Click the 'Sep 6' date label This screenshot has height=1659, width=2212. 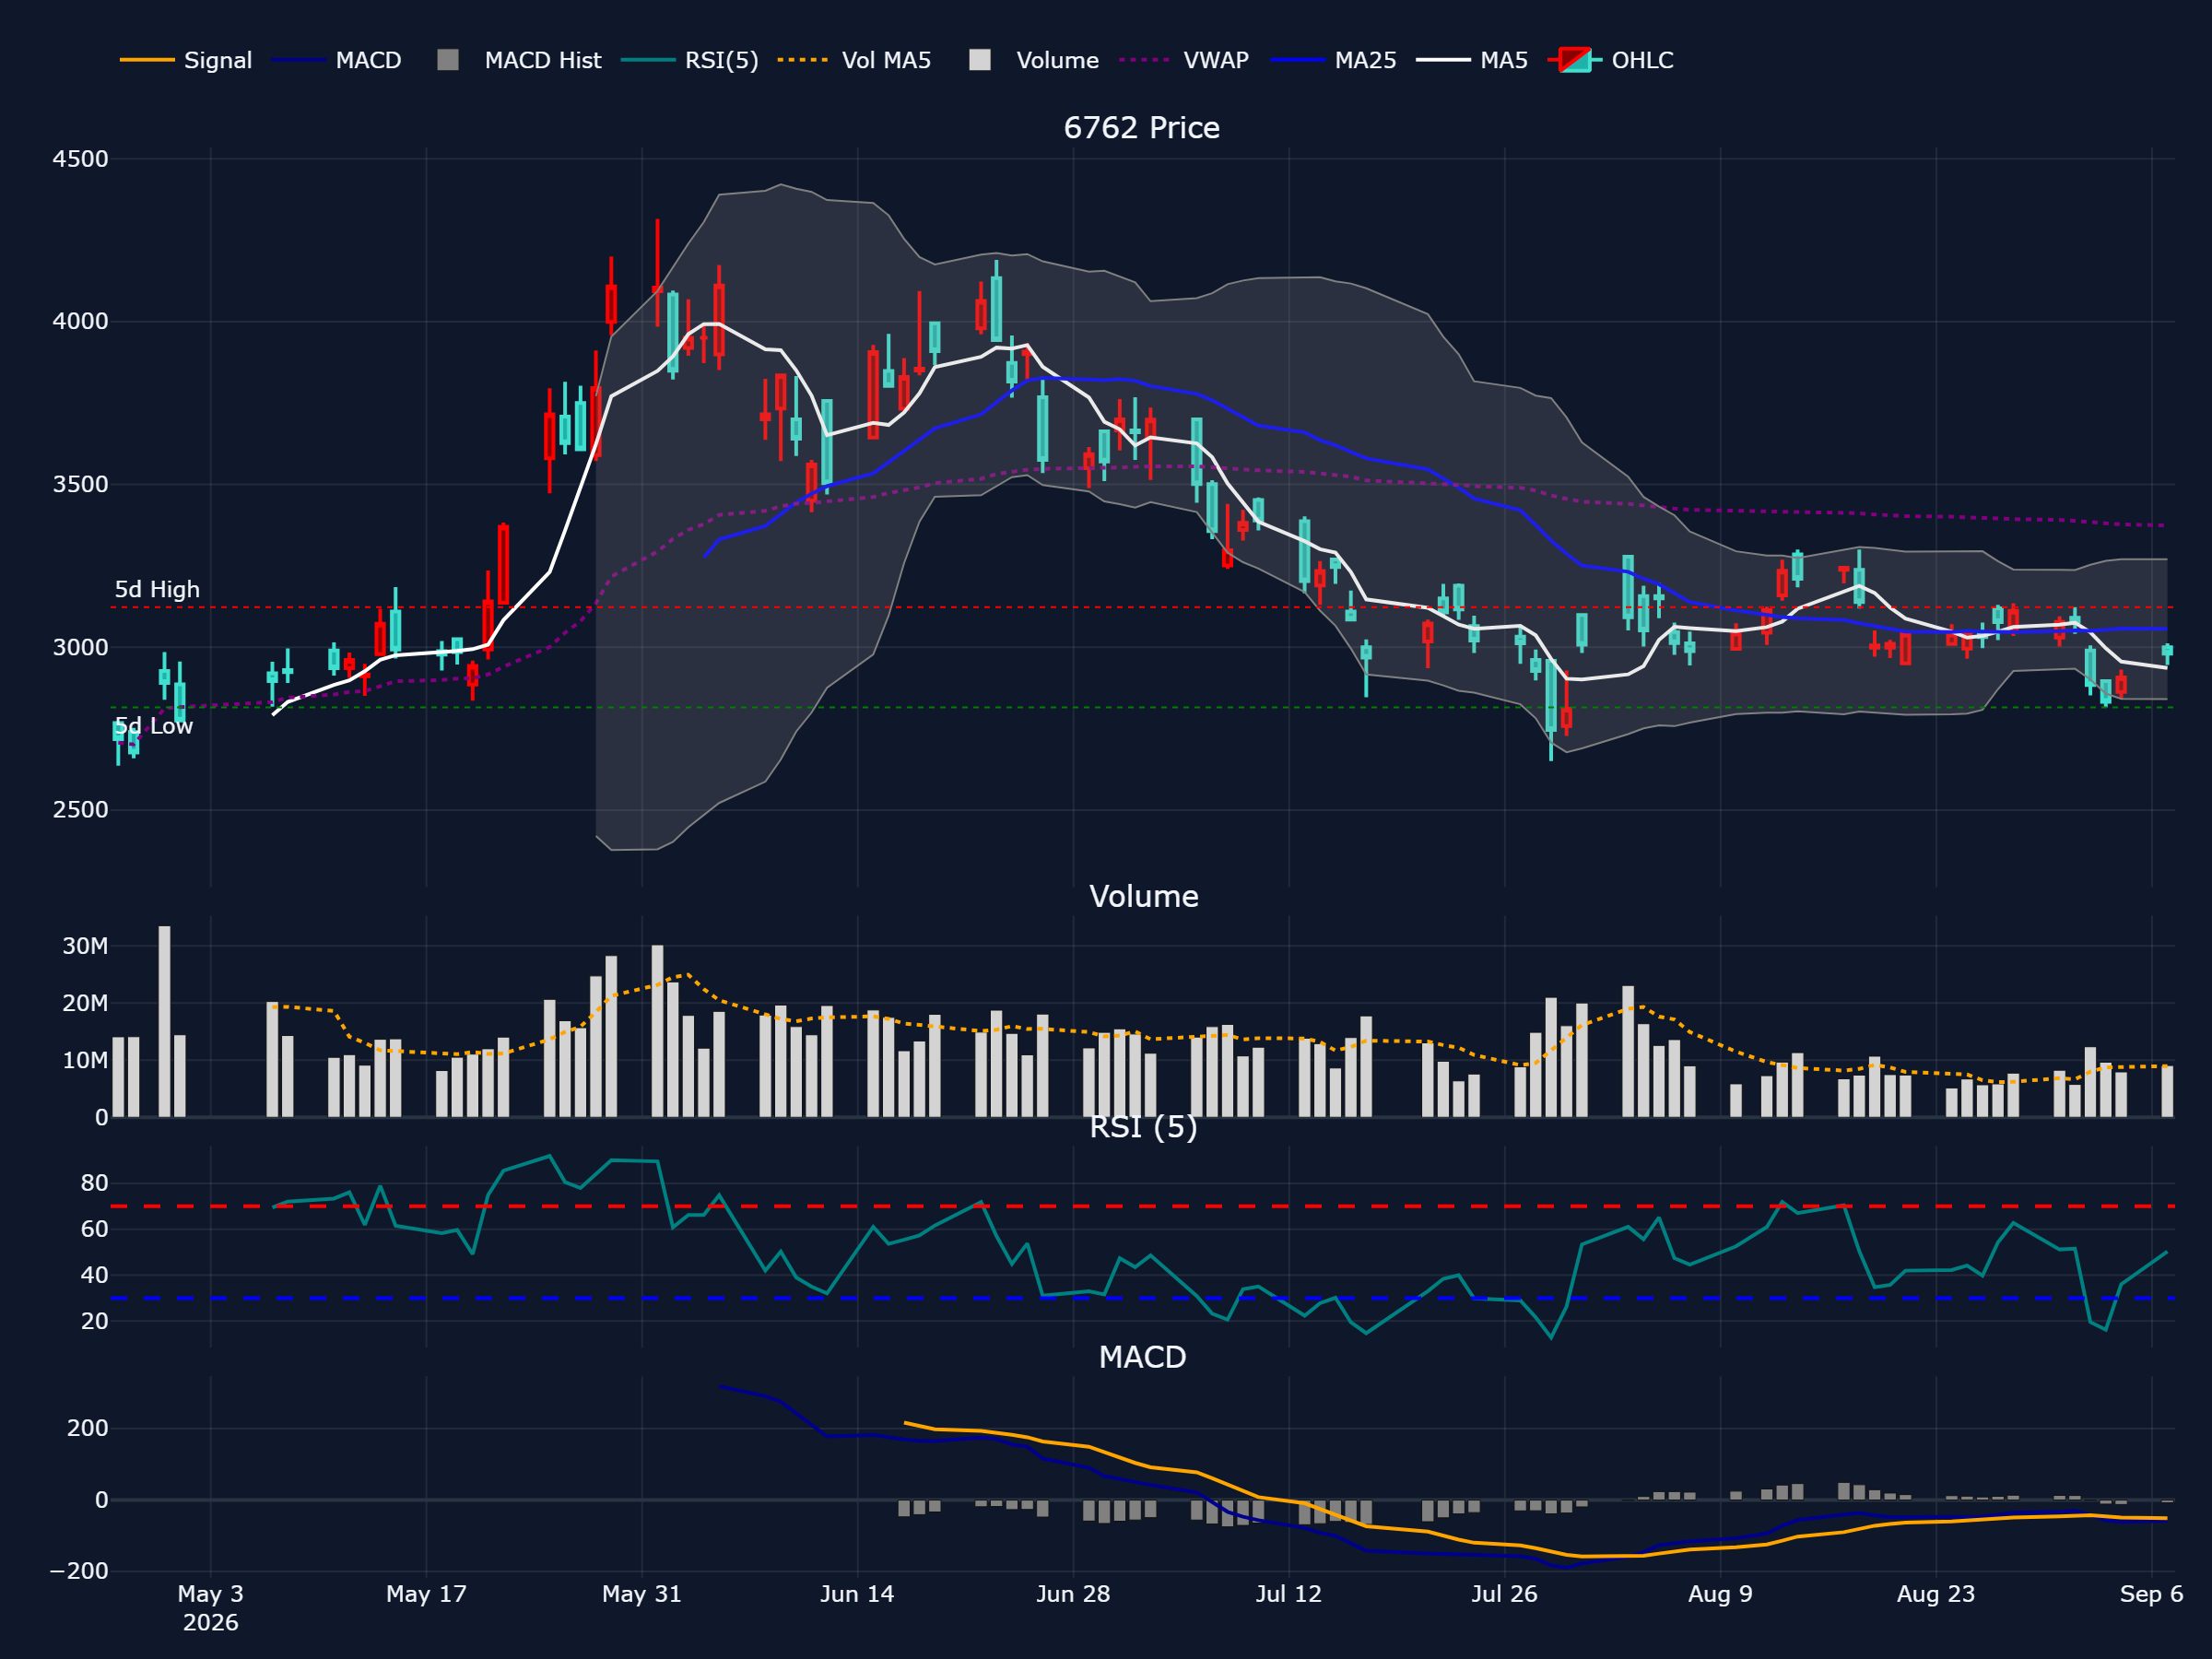click(2151, 1594)
